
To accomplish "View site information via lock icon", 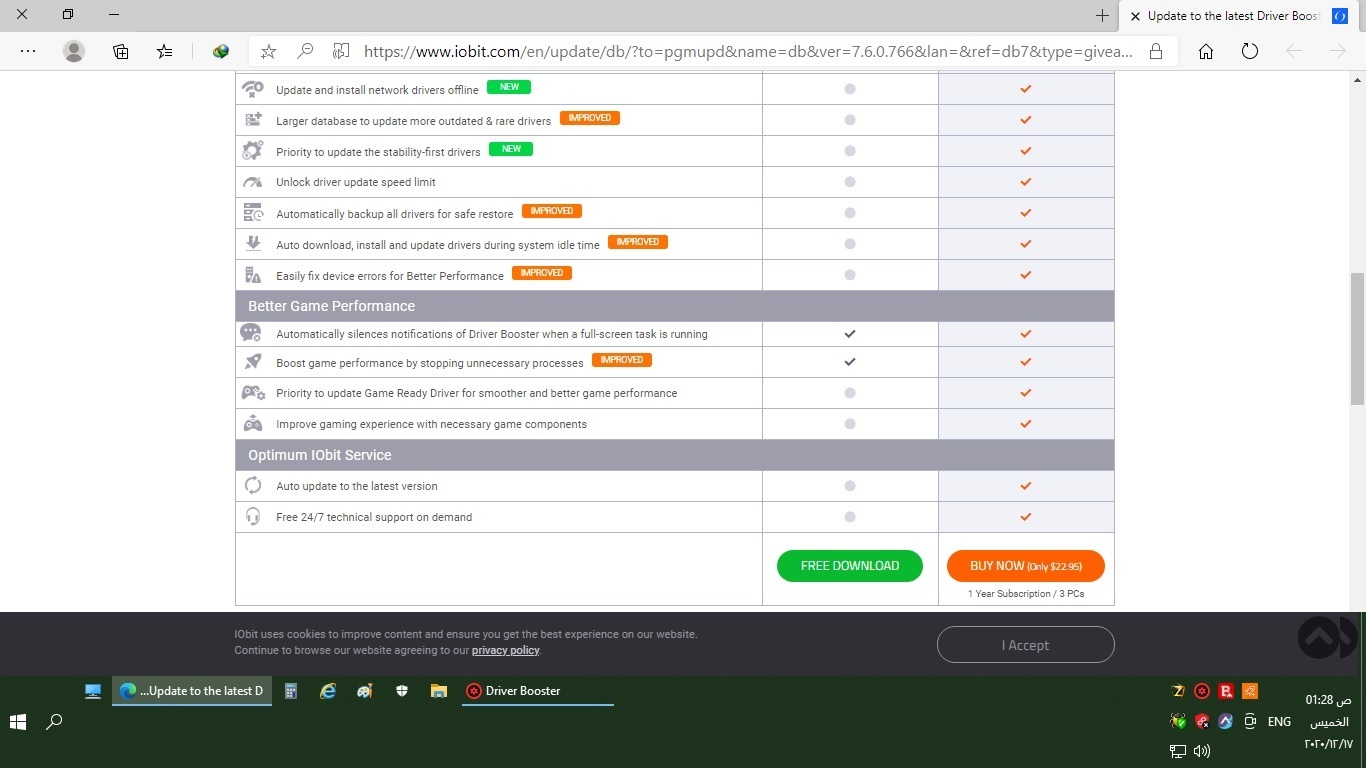I will click(1156, 51).
